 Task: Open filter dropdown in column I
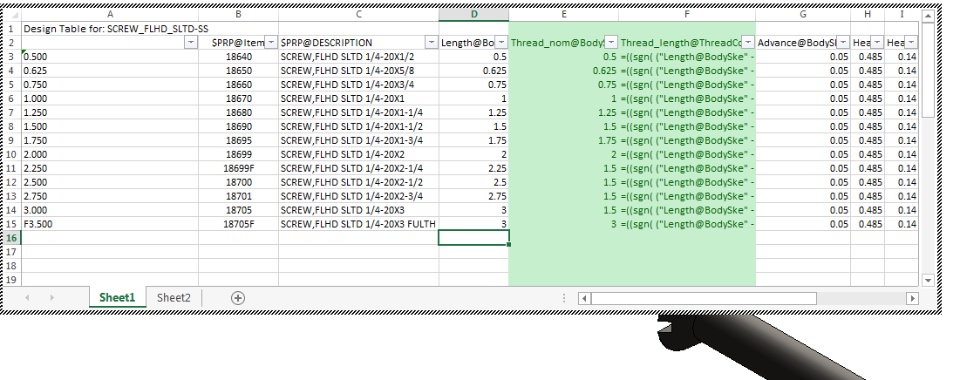pos(911,42)
